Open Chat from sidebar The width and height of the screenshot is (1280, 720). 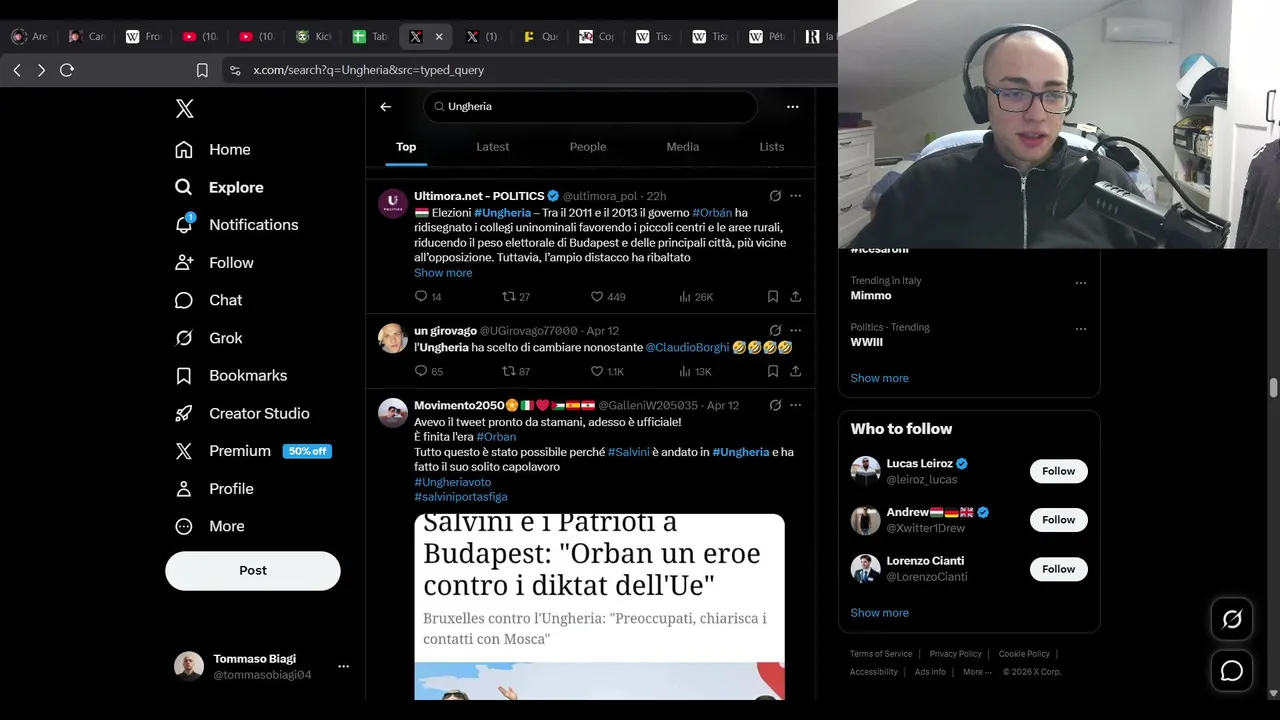(x=208, y=300)
